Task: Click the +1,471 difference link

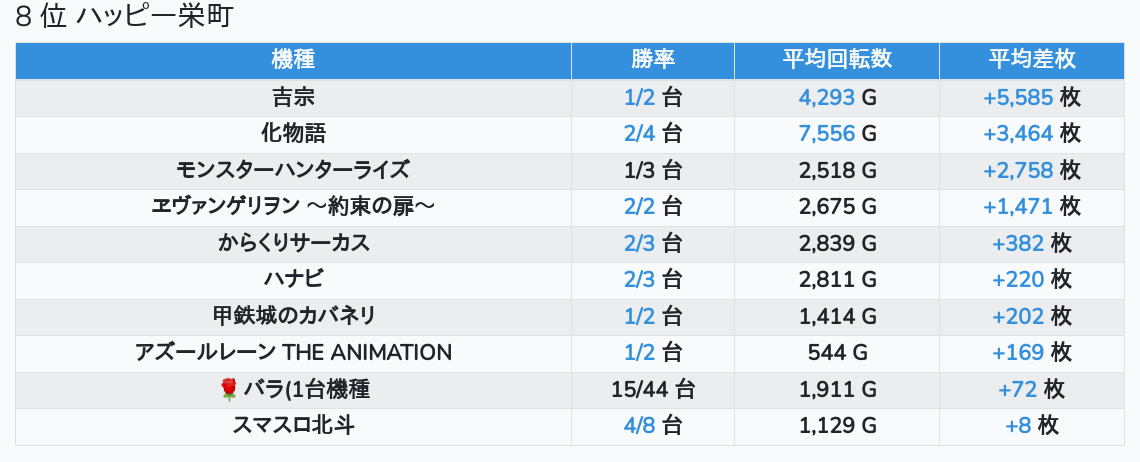Action: 1018,206
